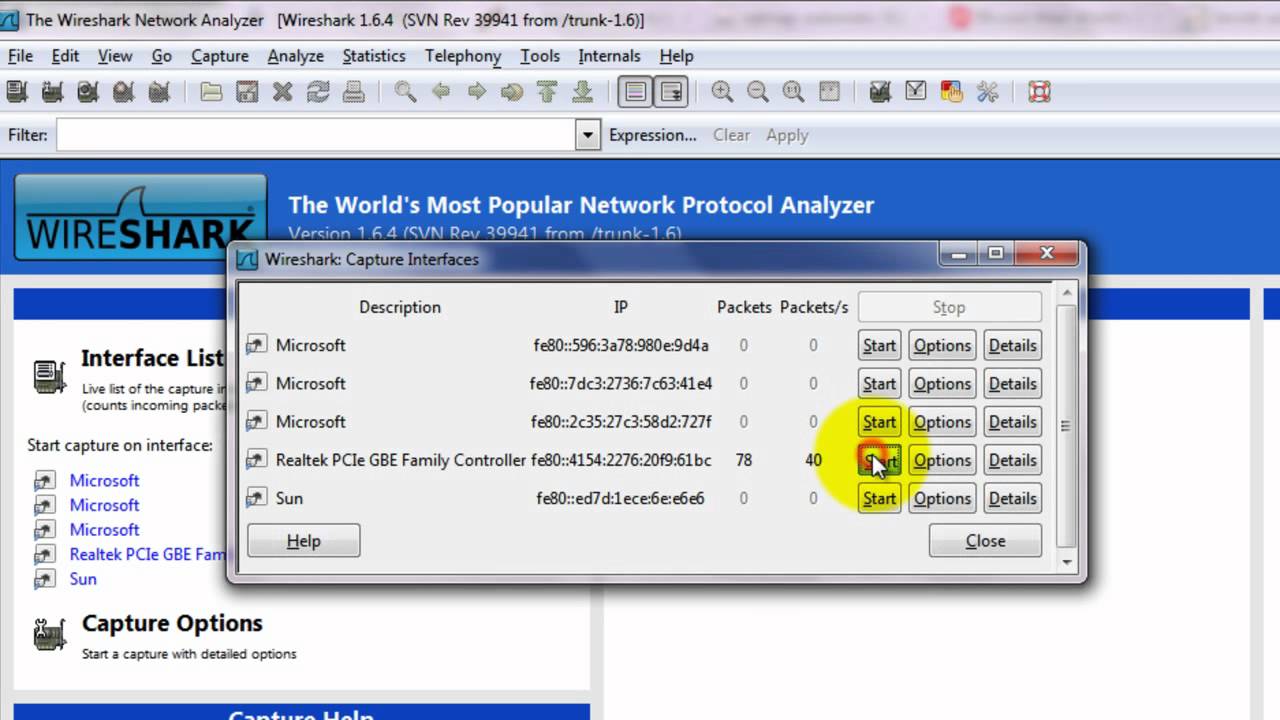Open Details for Microsoft interface fe80::7dc3

point(1012,383)
